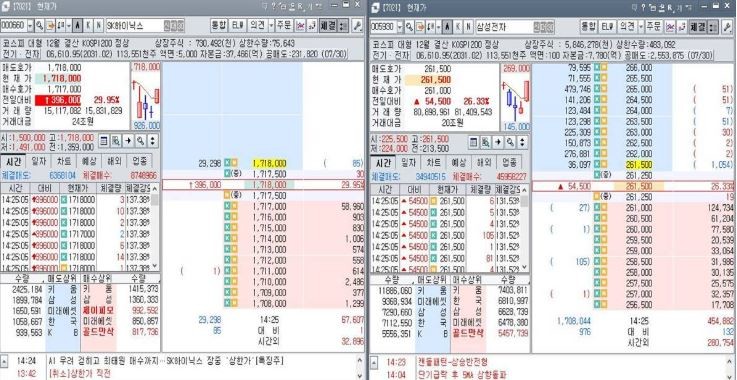Click the music-note alert icon in 삼성전자 toolbar
The width and height of the screenshot is (737, 380).
(682, 26)
